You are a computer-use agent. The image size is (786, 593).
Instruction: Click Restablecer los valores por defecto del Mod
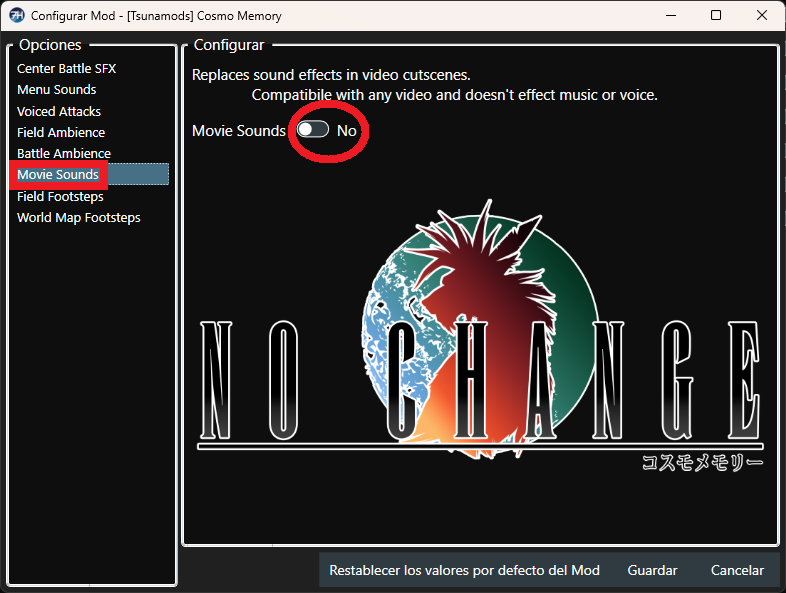click(464, 570)
